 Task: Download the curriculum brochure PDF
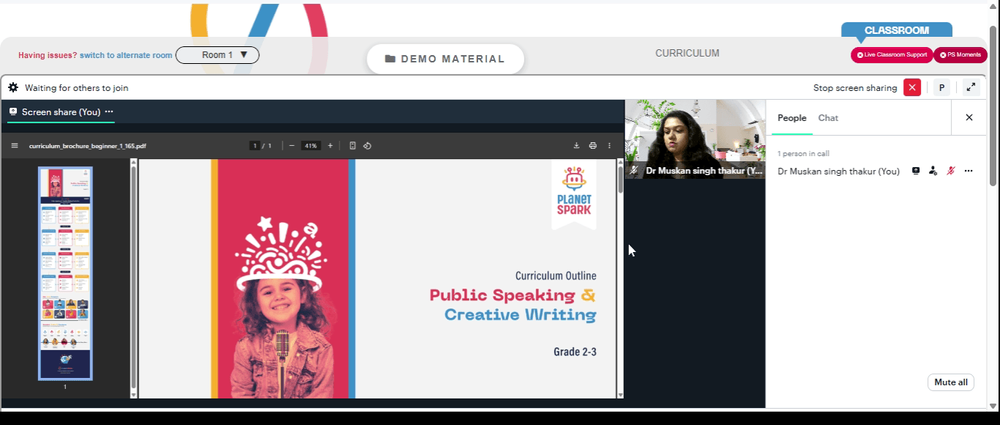point(577,145)
